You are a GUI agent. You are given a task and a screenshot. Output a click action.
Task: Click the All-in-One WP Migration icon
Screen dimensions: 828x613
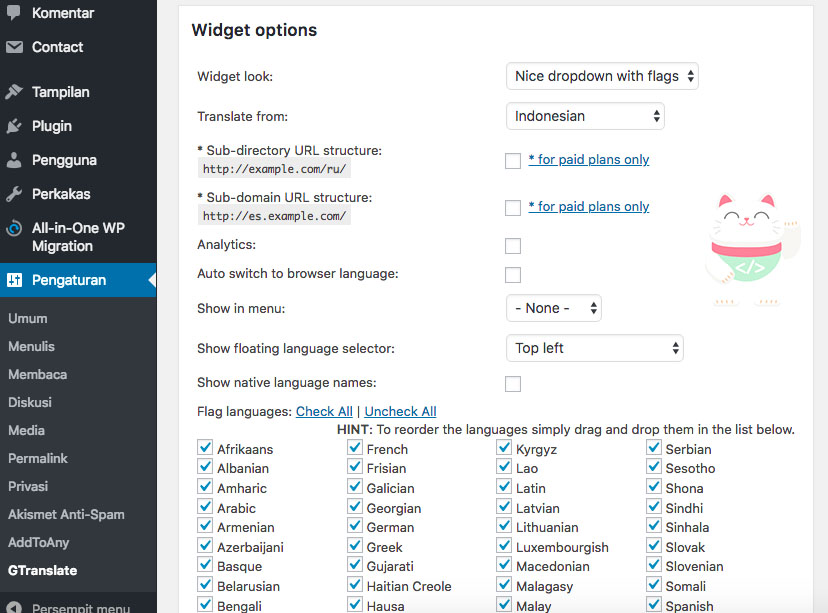click(x=14, y=229)
